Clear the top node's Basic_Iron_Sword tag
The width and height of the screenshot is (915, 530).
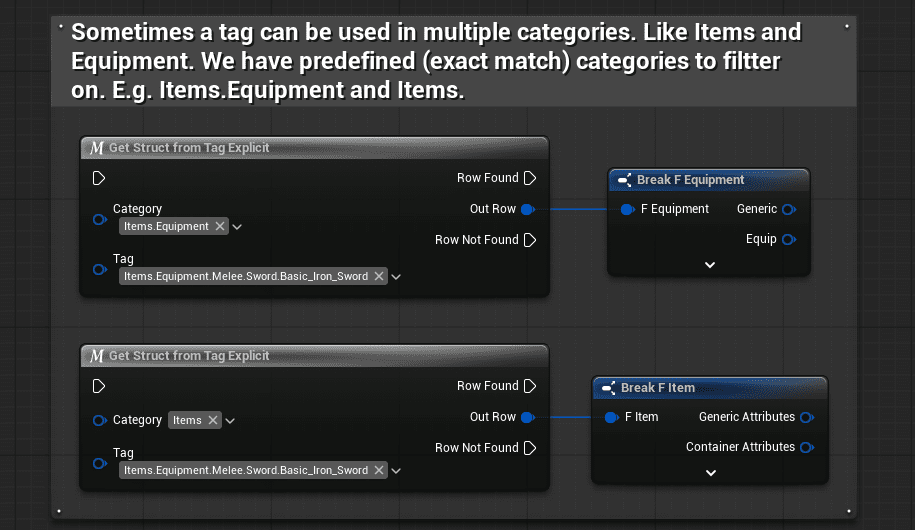coord(379,276)
